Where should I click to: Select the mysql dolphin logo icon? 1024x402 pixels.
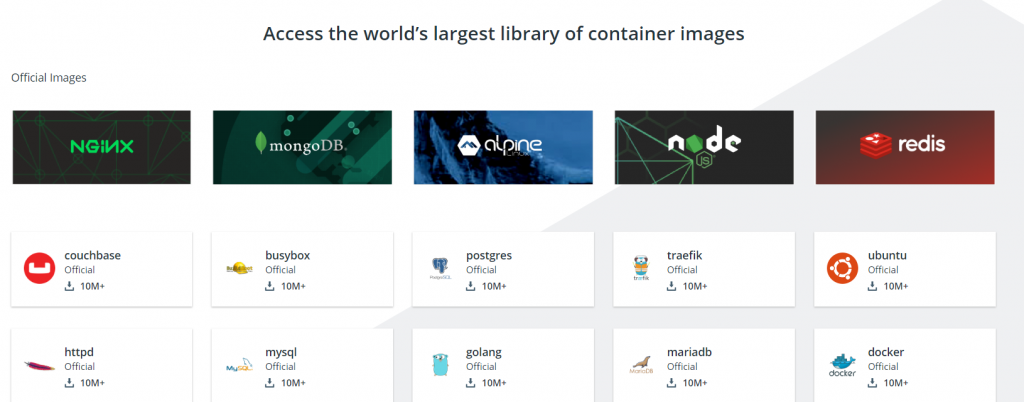[x=240, y=366]
